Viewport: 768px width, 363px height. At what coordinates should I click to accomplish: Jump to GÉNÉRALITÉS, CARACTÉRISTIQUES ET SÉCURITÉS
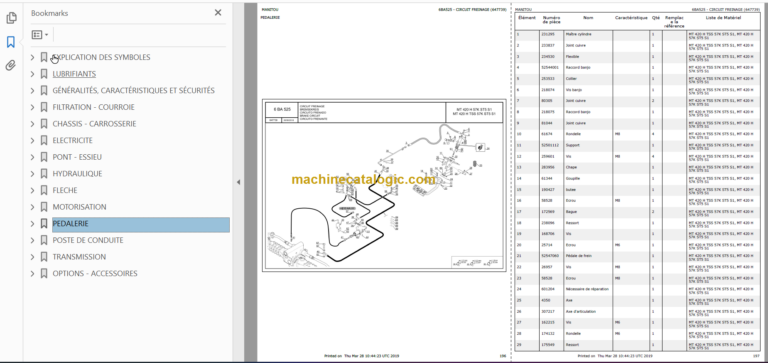tap(133, 91)
